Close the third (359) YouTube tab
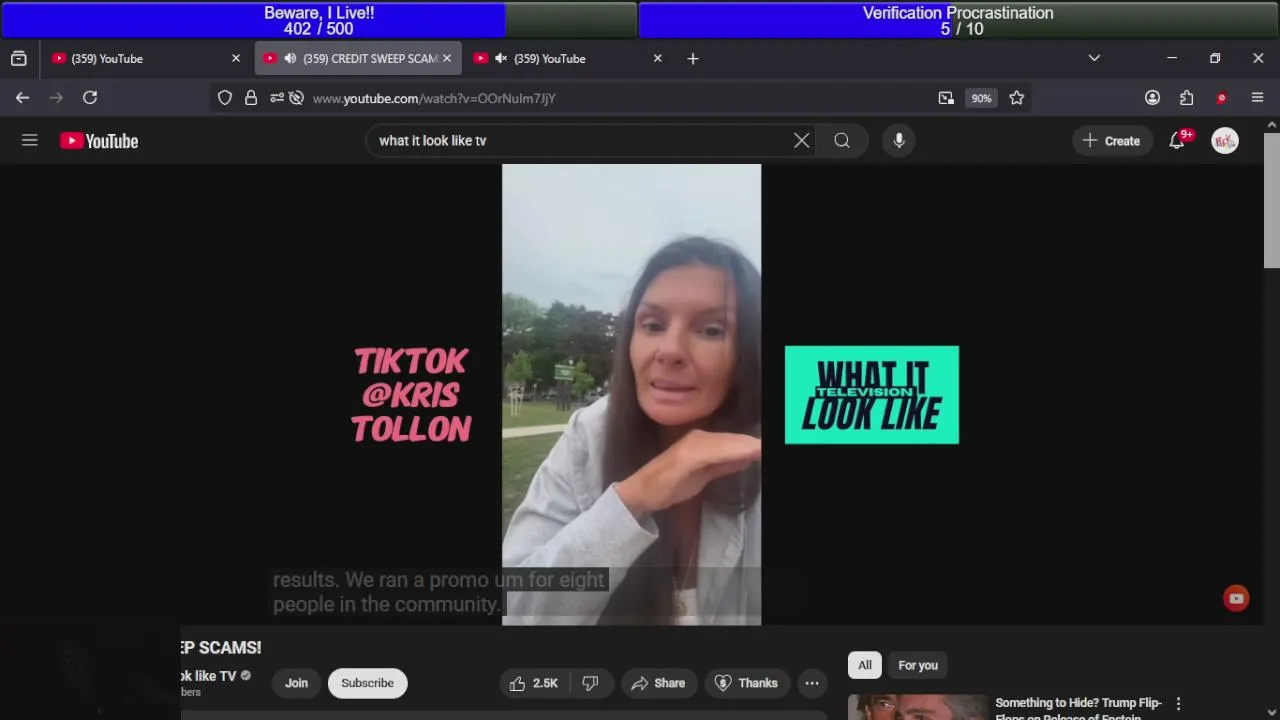The image size is (1280, 720). [x=657, y=59]
